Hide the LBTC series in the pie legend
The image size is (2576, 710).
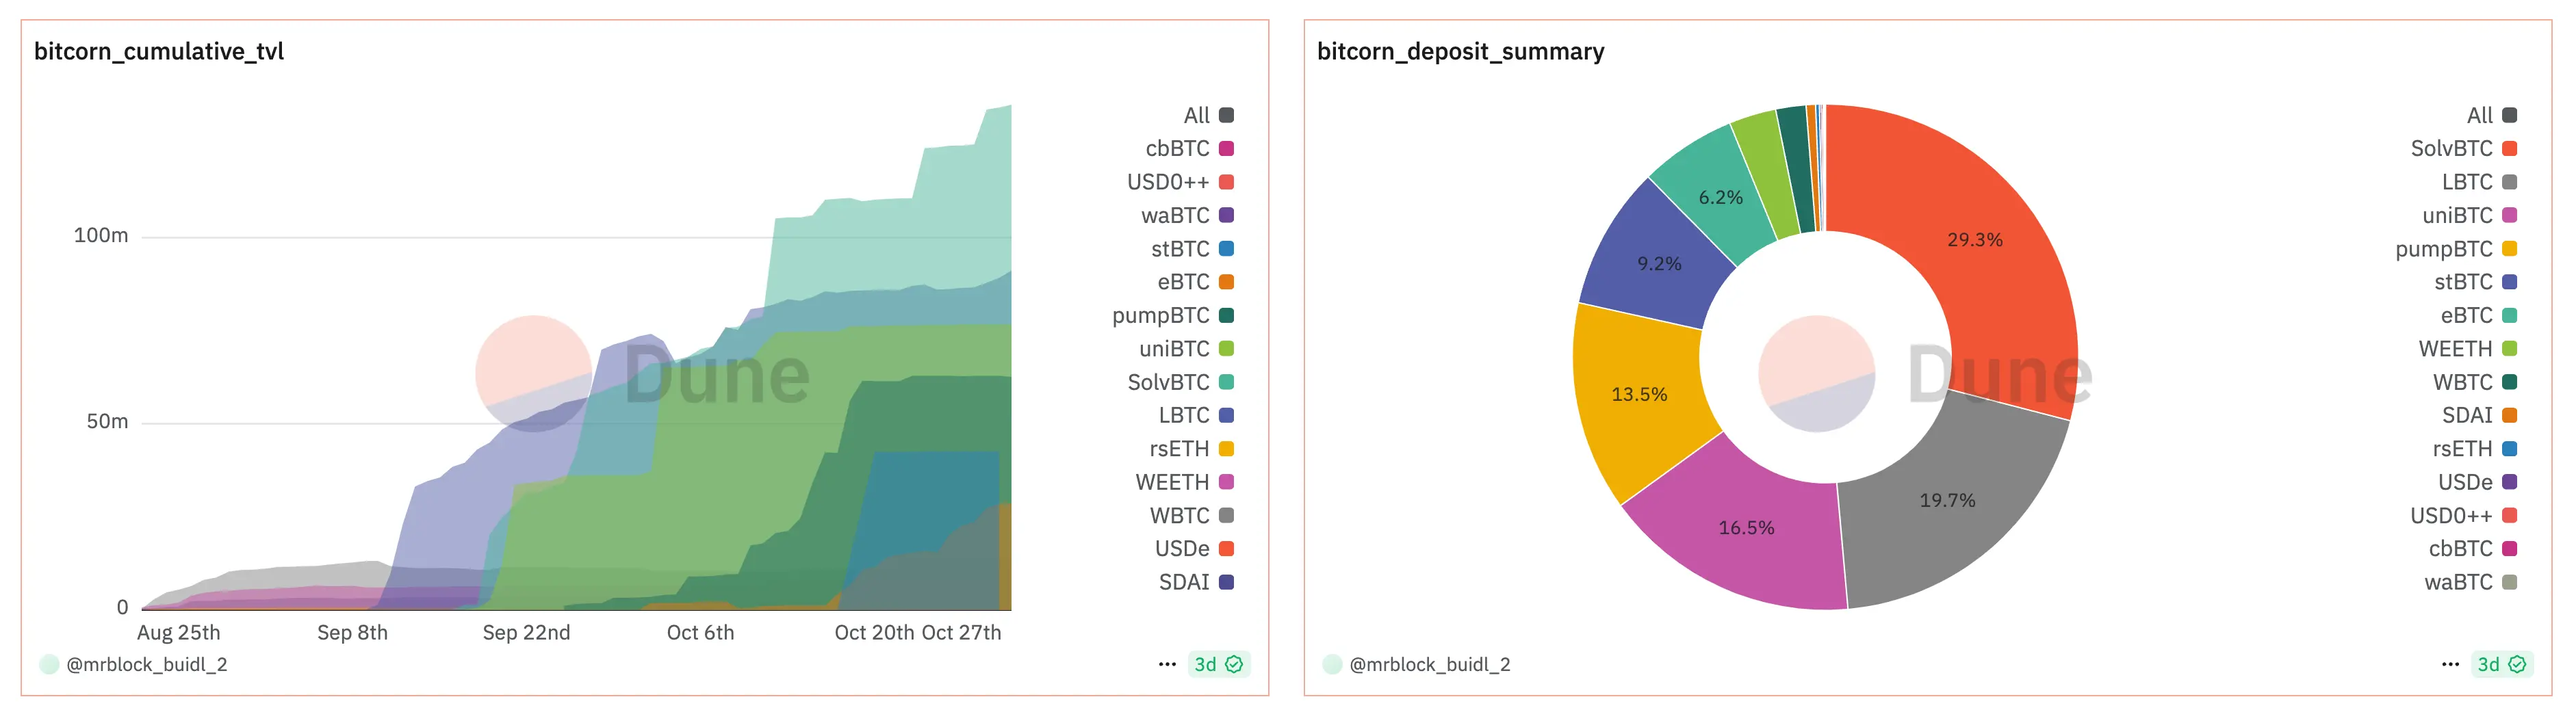coord(2477,182)
